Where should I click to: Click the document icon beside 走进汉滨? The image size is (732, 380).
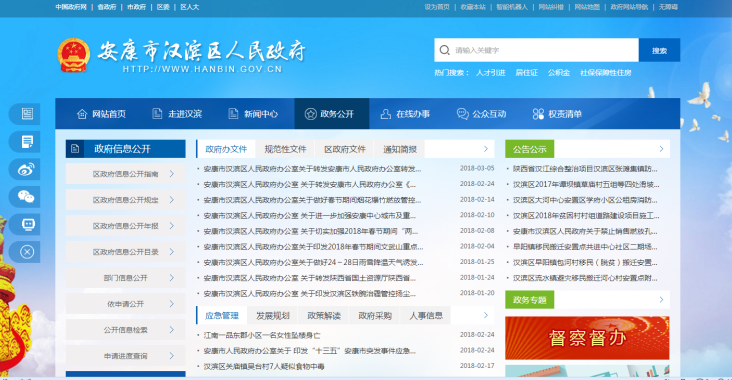click(157, 113)
